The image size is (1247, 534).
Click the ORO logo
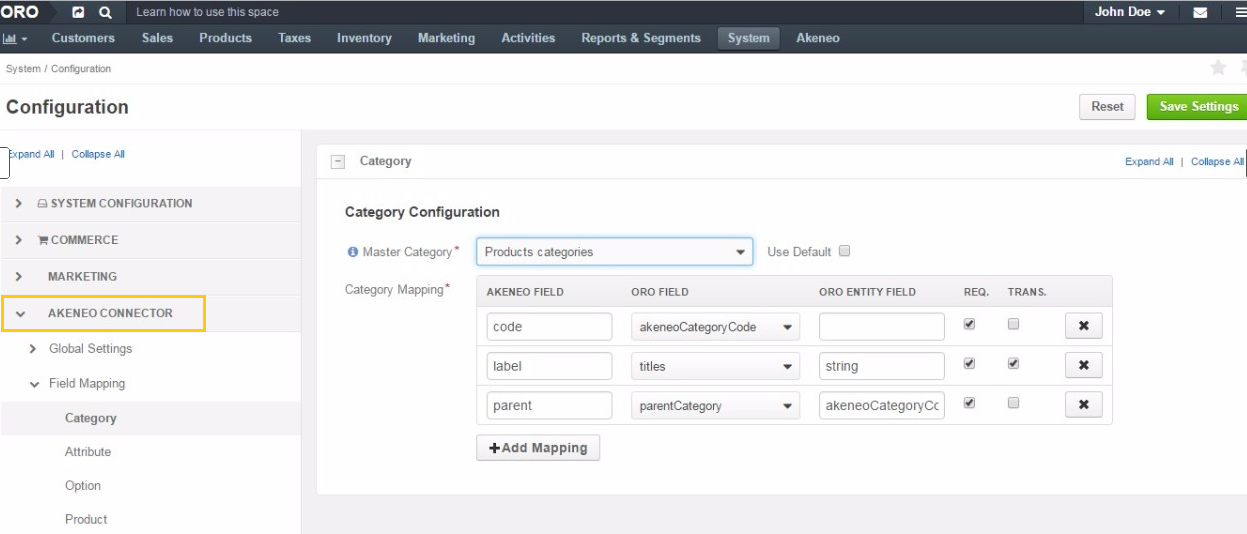[19, 12]
